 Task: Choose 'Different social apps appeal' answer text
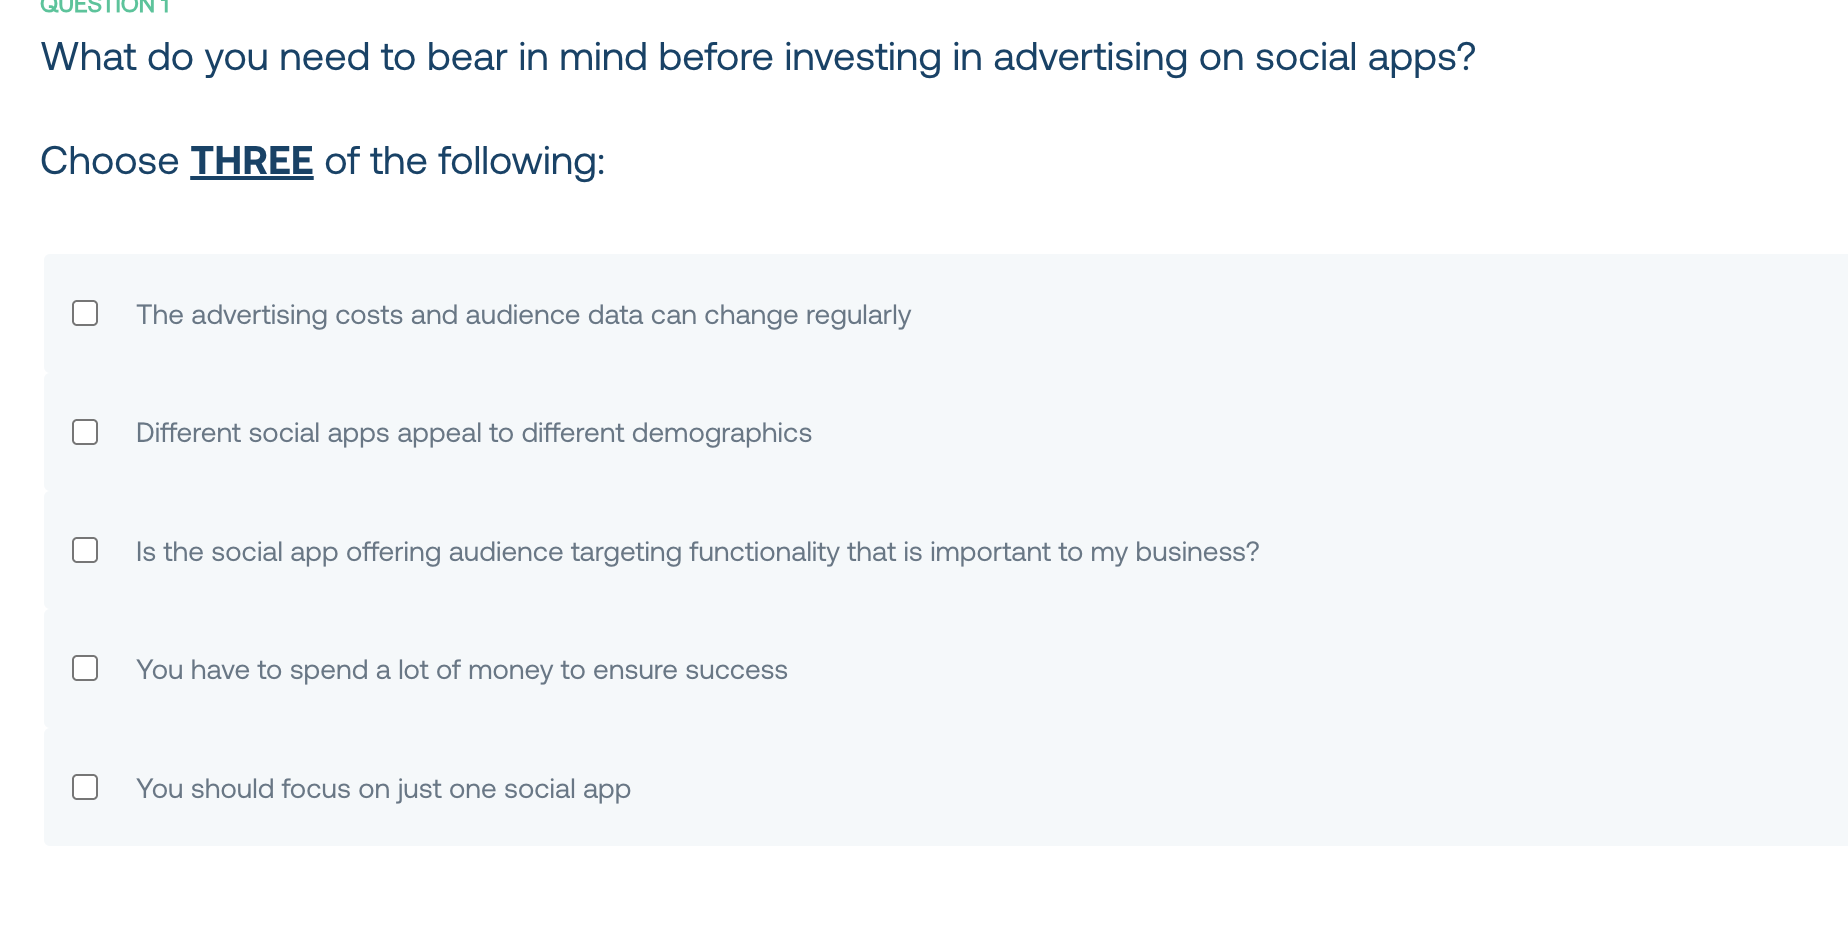coord(474,433)
